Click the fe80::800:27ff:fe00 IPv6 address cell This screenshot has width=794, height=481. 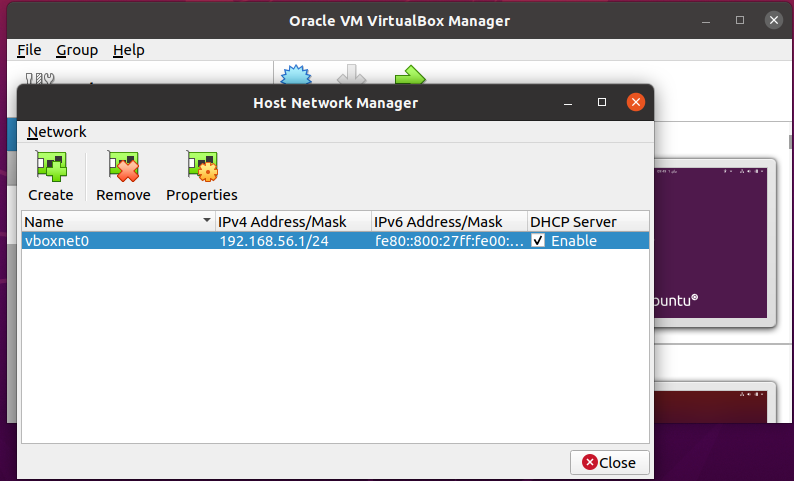coord(449,240)
